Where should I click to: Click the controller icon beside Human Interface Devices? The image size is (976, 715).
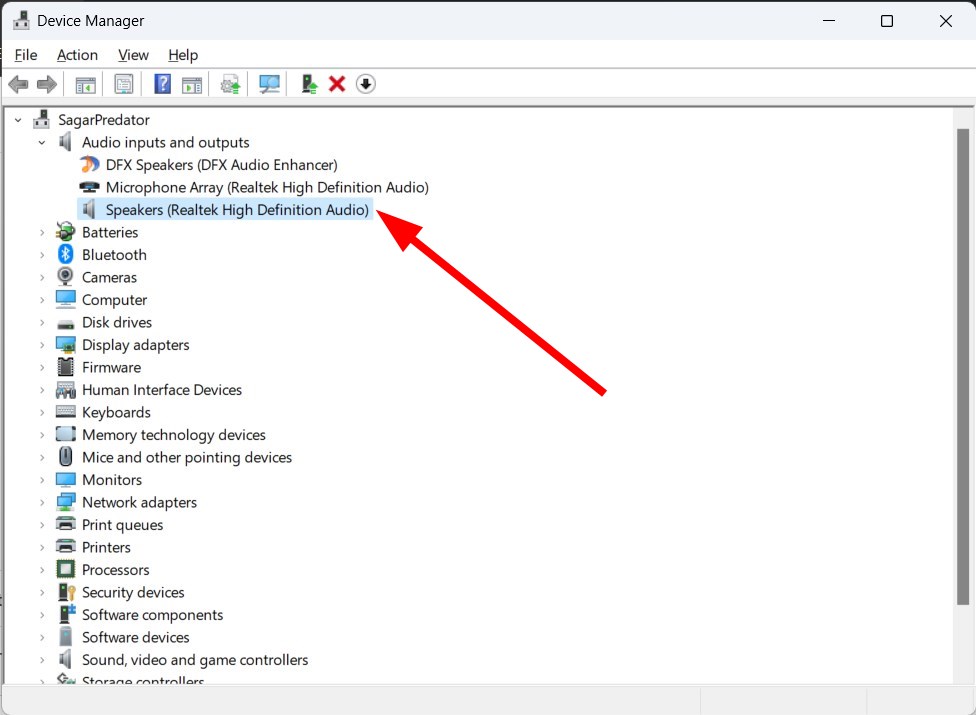point(65,390)
